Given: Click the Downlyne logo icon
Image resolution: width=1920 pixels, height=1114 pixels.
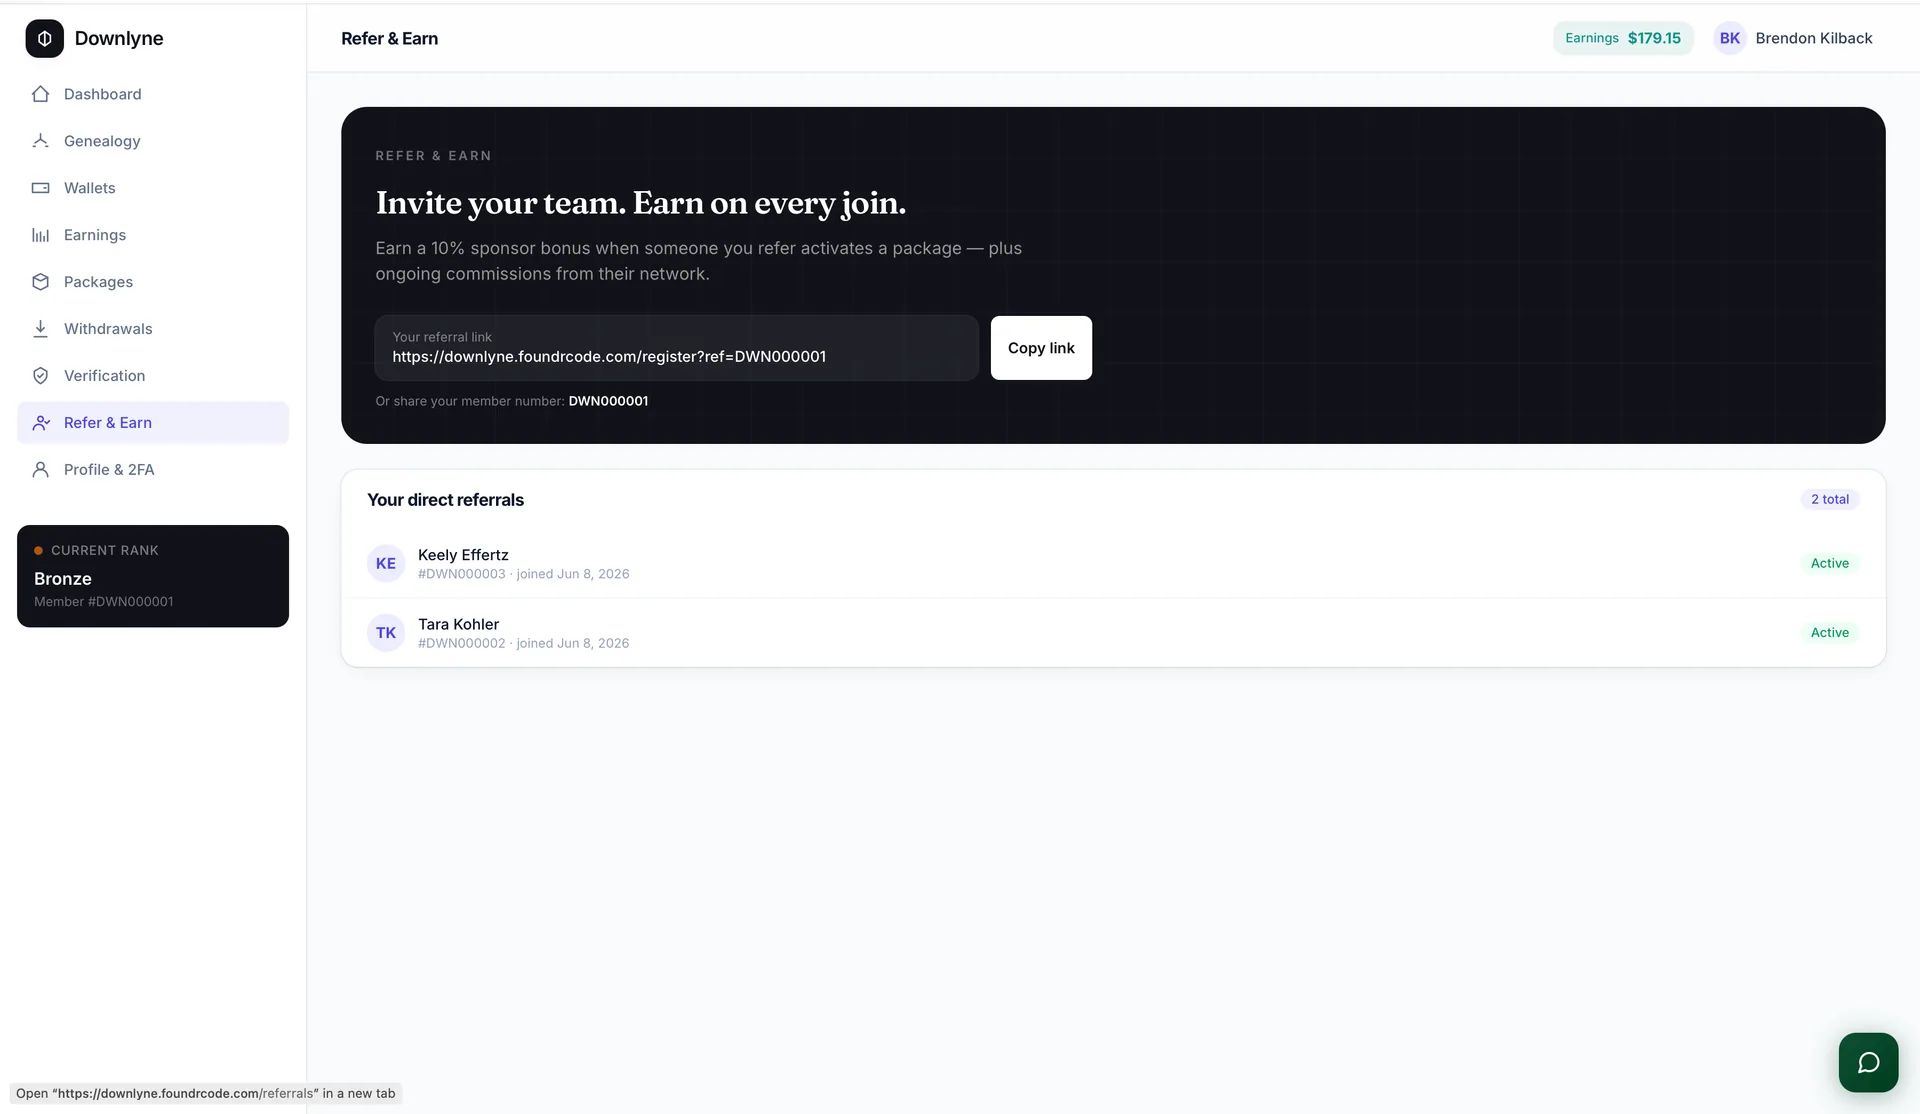Looking at the screenshot, I should pyautogui.click(x=44, y=38).
